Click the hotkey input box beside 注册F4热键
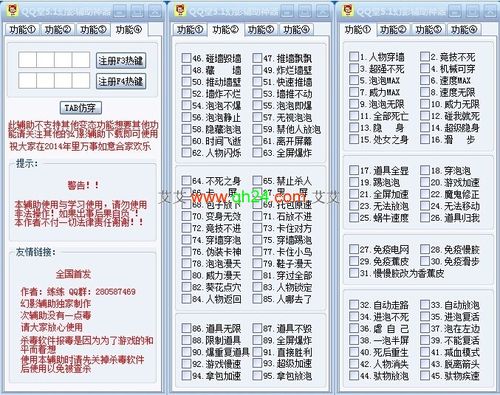Viewport: 500px width, 395px height. pos(54,80)
